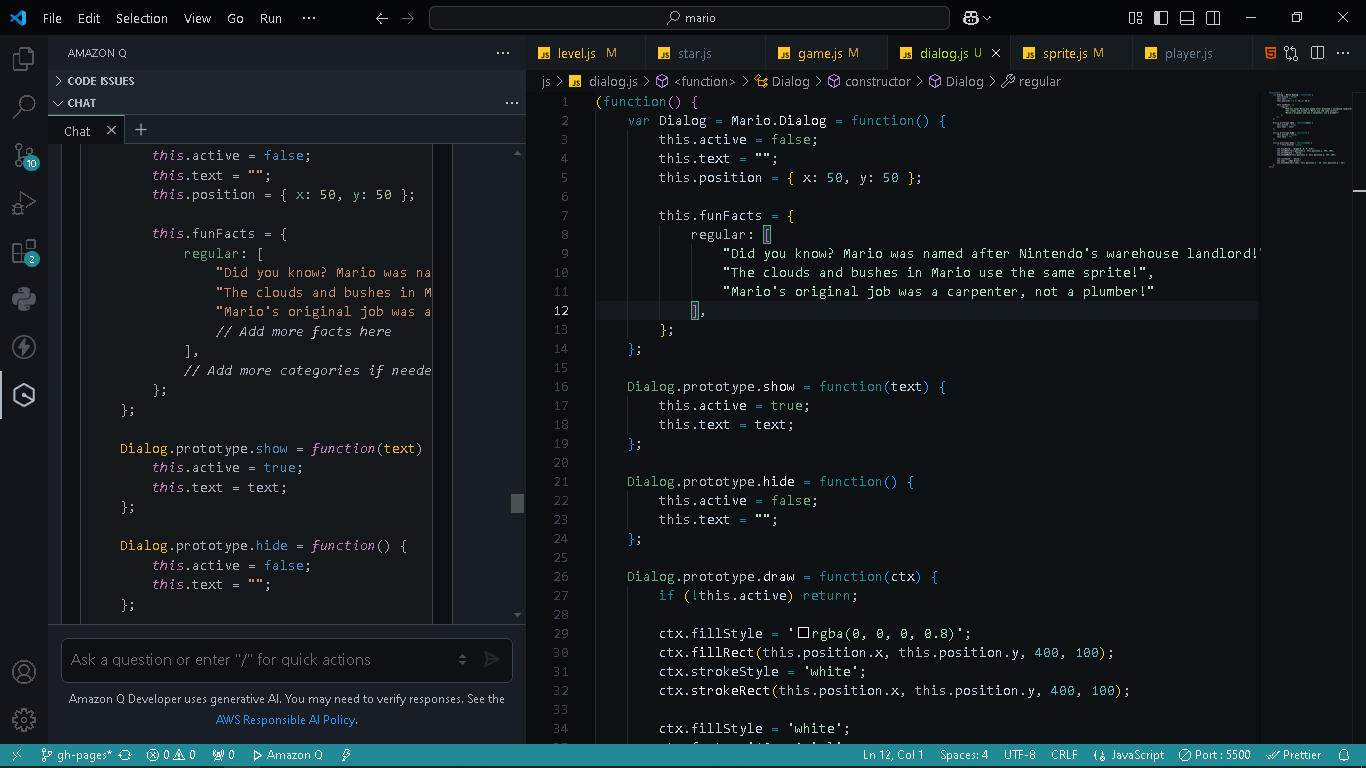Toggle the primary side bar layout button
The width and height of the screenshot is (1366, 768).
[x=1161, y=18]
